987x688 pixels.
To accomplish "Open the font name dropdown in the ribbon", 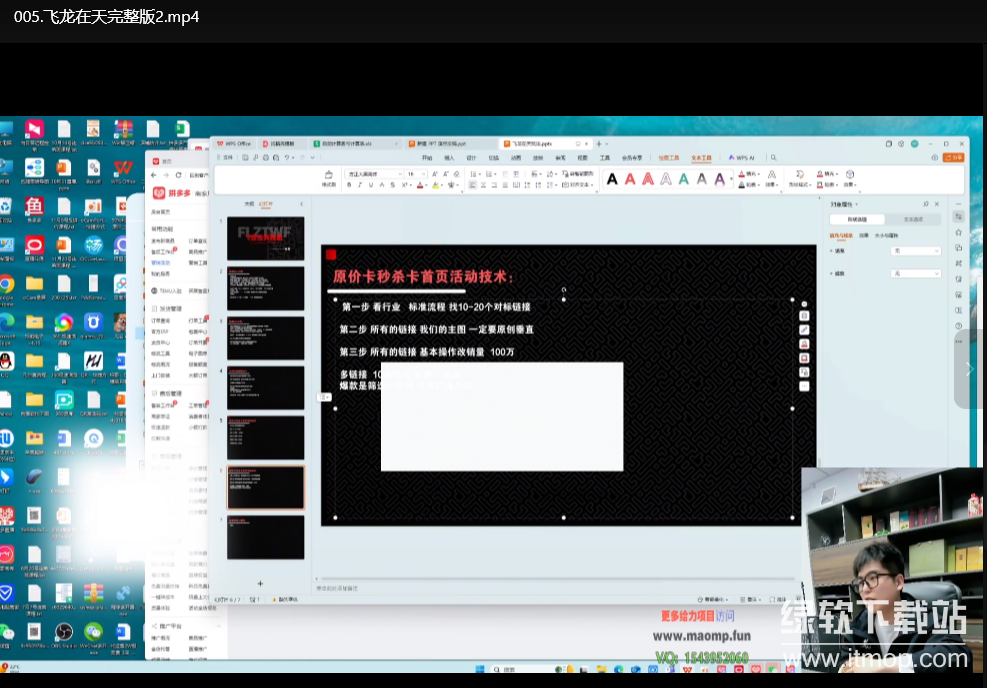I will tap(398, 173).
